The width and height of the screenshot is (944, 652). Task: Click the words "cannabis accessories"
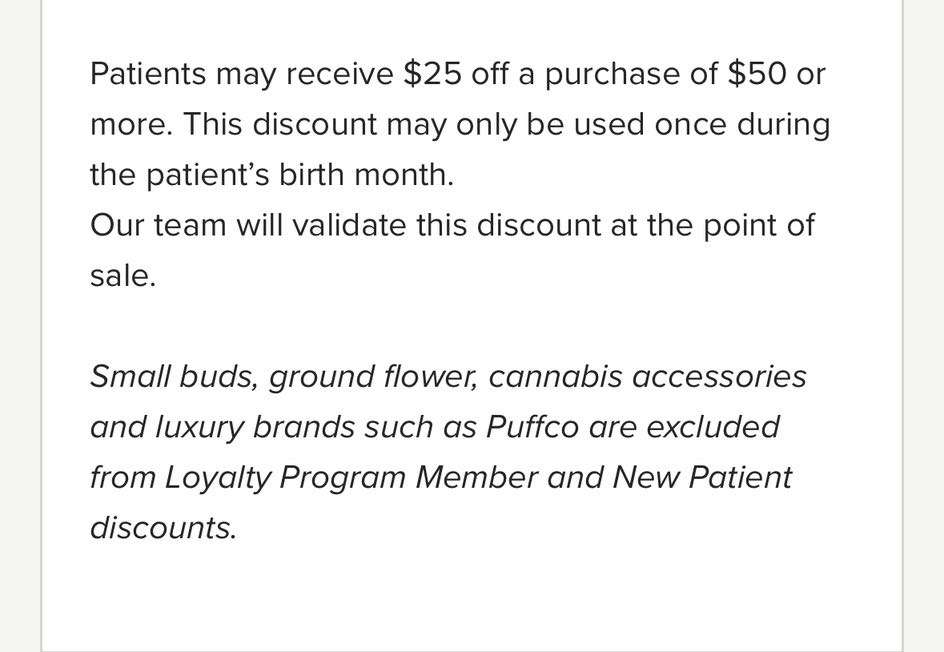pos(647,377)
